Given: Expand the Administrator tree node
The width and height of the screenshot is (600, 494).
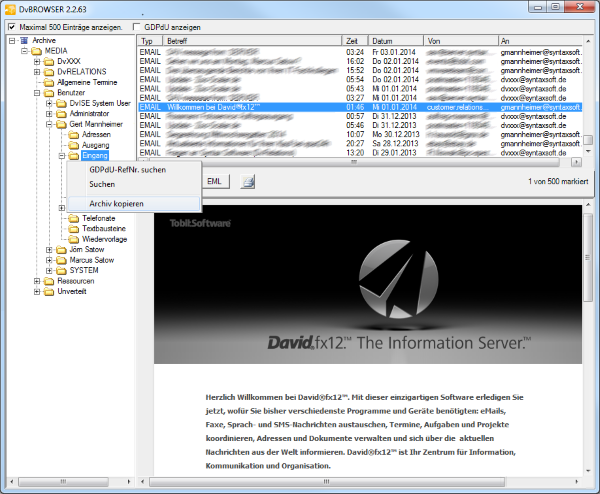Looking at the screenshot, I should 49,114.
